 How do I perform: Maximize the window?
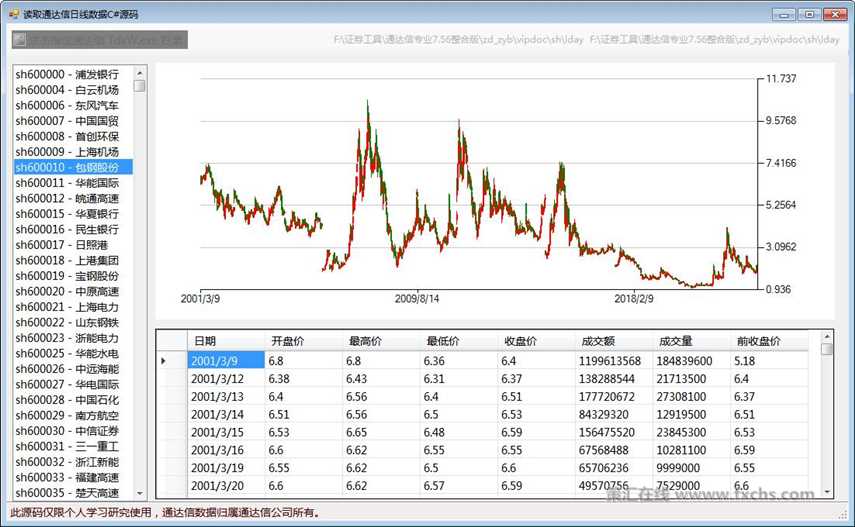[x=808, y=14]
